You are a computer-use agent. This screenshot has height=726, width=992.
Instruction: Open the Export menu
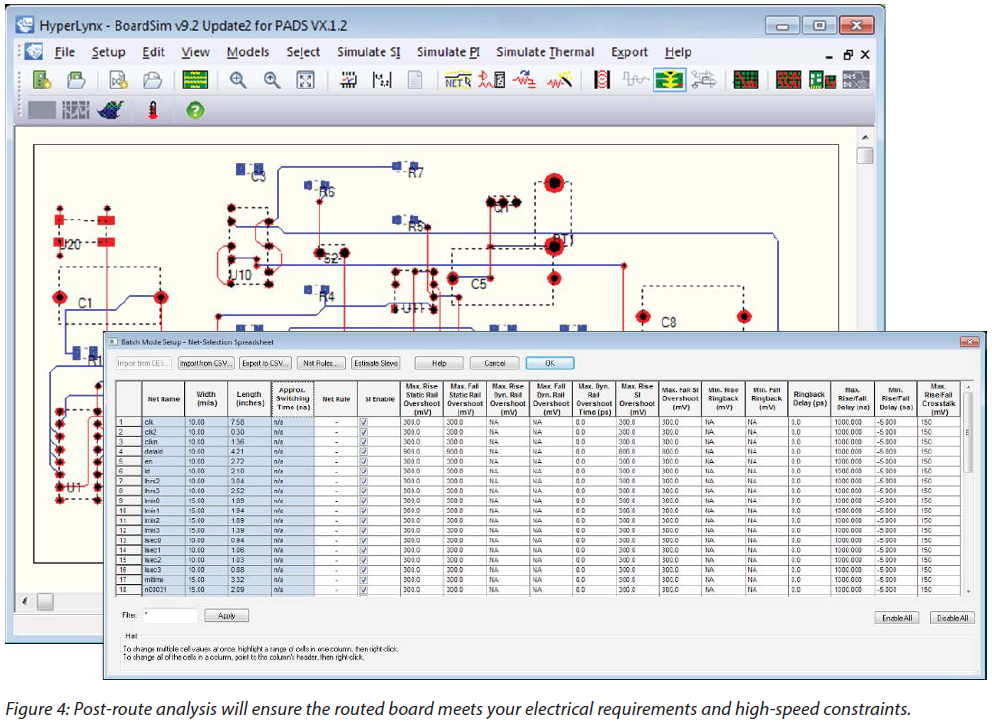[629, 52]
